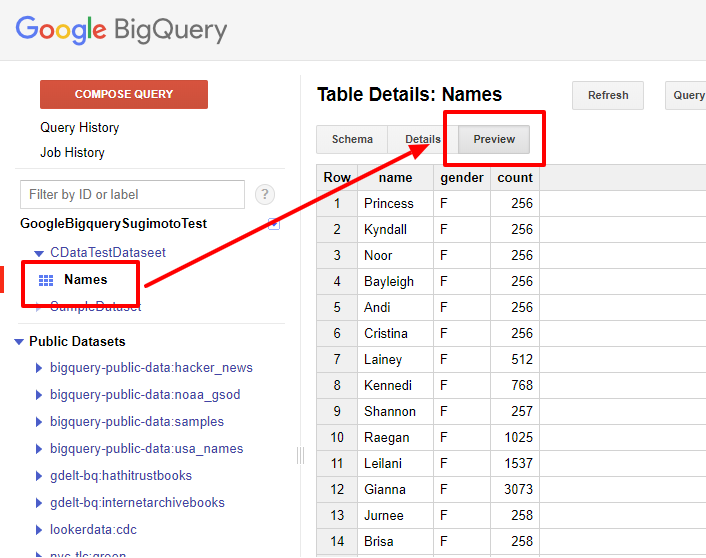706x558 pixels.
Task: Switch to the Details tab
Action: point(423,140)
